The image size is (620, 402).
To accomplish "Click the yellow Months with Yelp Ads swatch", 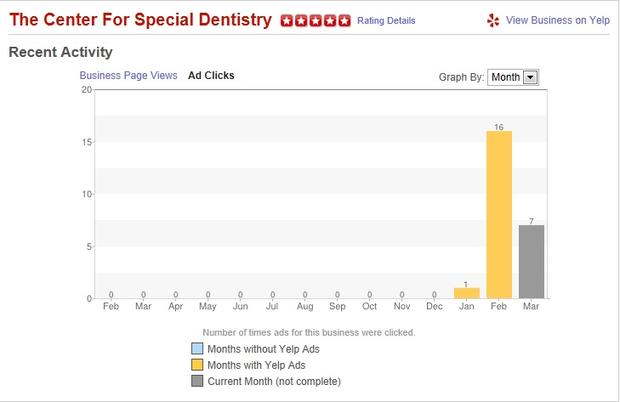I will pyautogui.click(x=197, y=365).
